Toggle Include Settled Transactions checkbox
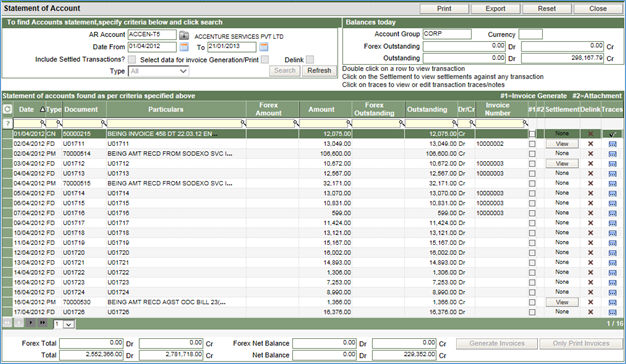Viewport: 626px width, 364px height. click(132, 59)
